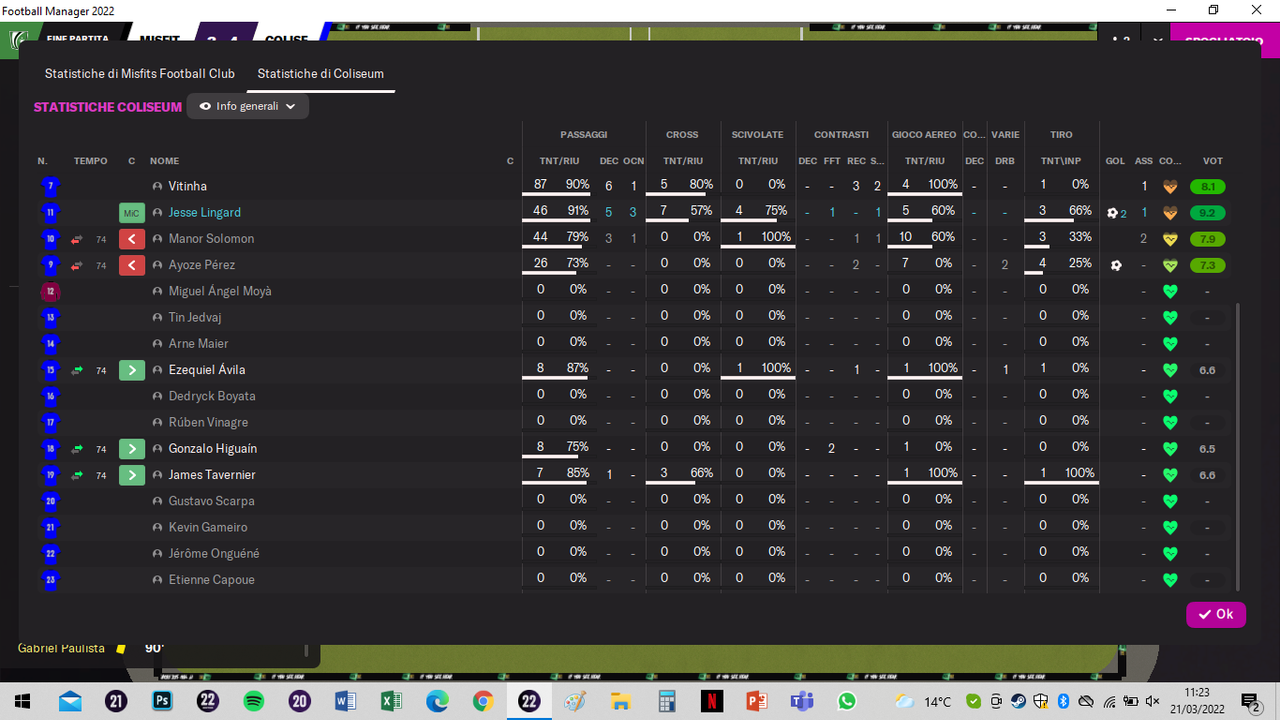Click Jesse Lingard's 9.2 rating badge
This screenshot has height=720, width=1280.
pos(1208,213)
